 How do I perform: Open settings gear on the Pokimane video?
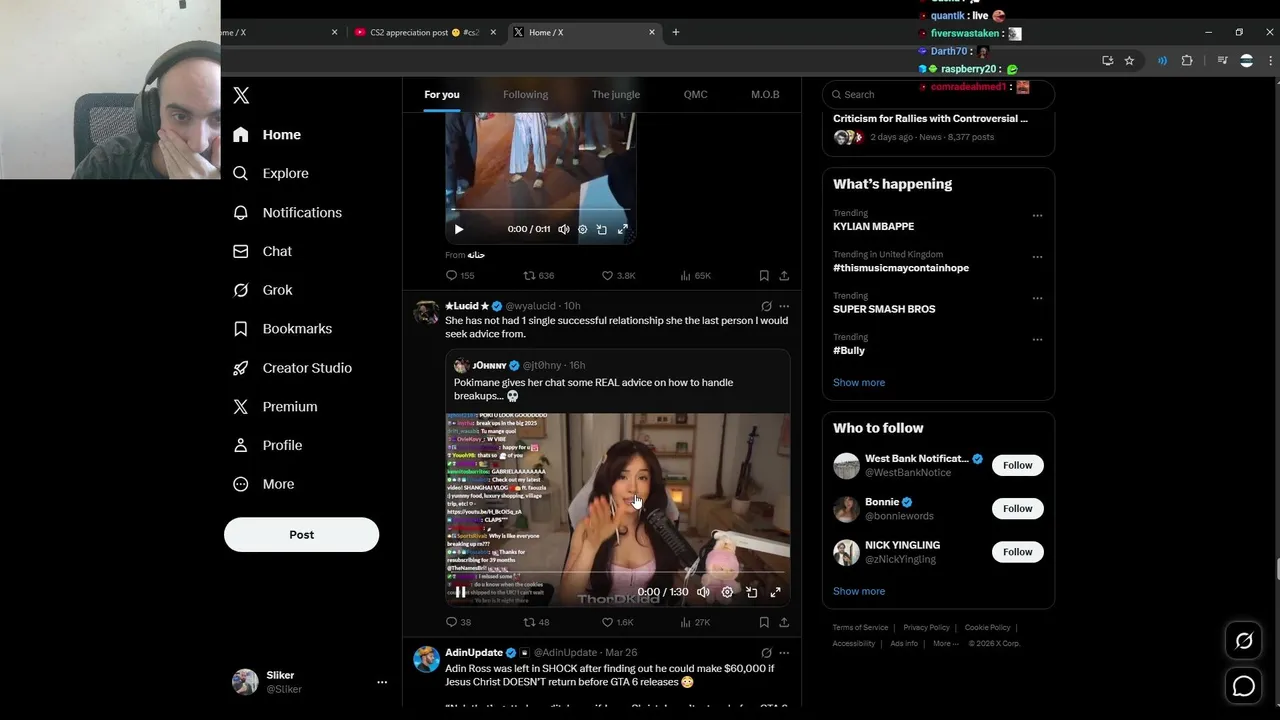click(x=727, y=592)
